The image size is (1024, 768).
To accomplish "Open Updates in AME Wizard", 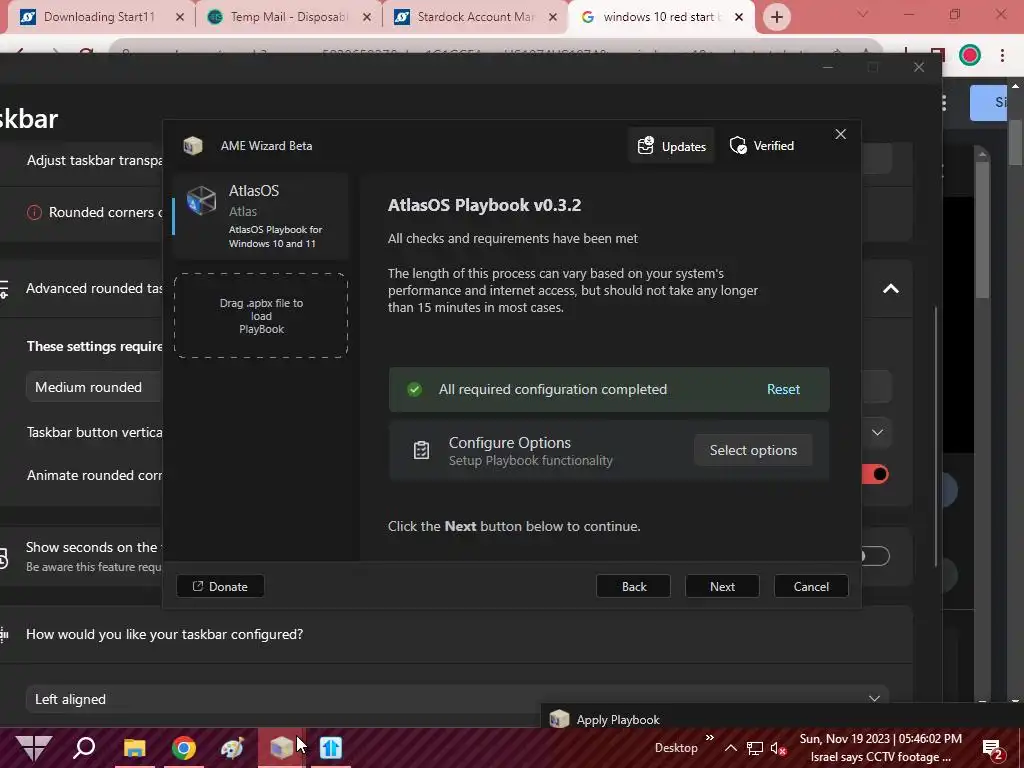I will (x=671, y=146).
